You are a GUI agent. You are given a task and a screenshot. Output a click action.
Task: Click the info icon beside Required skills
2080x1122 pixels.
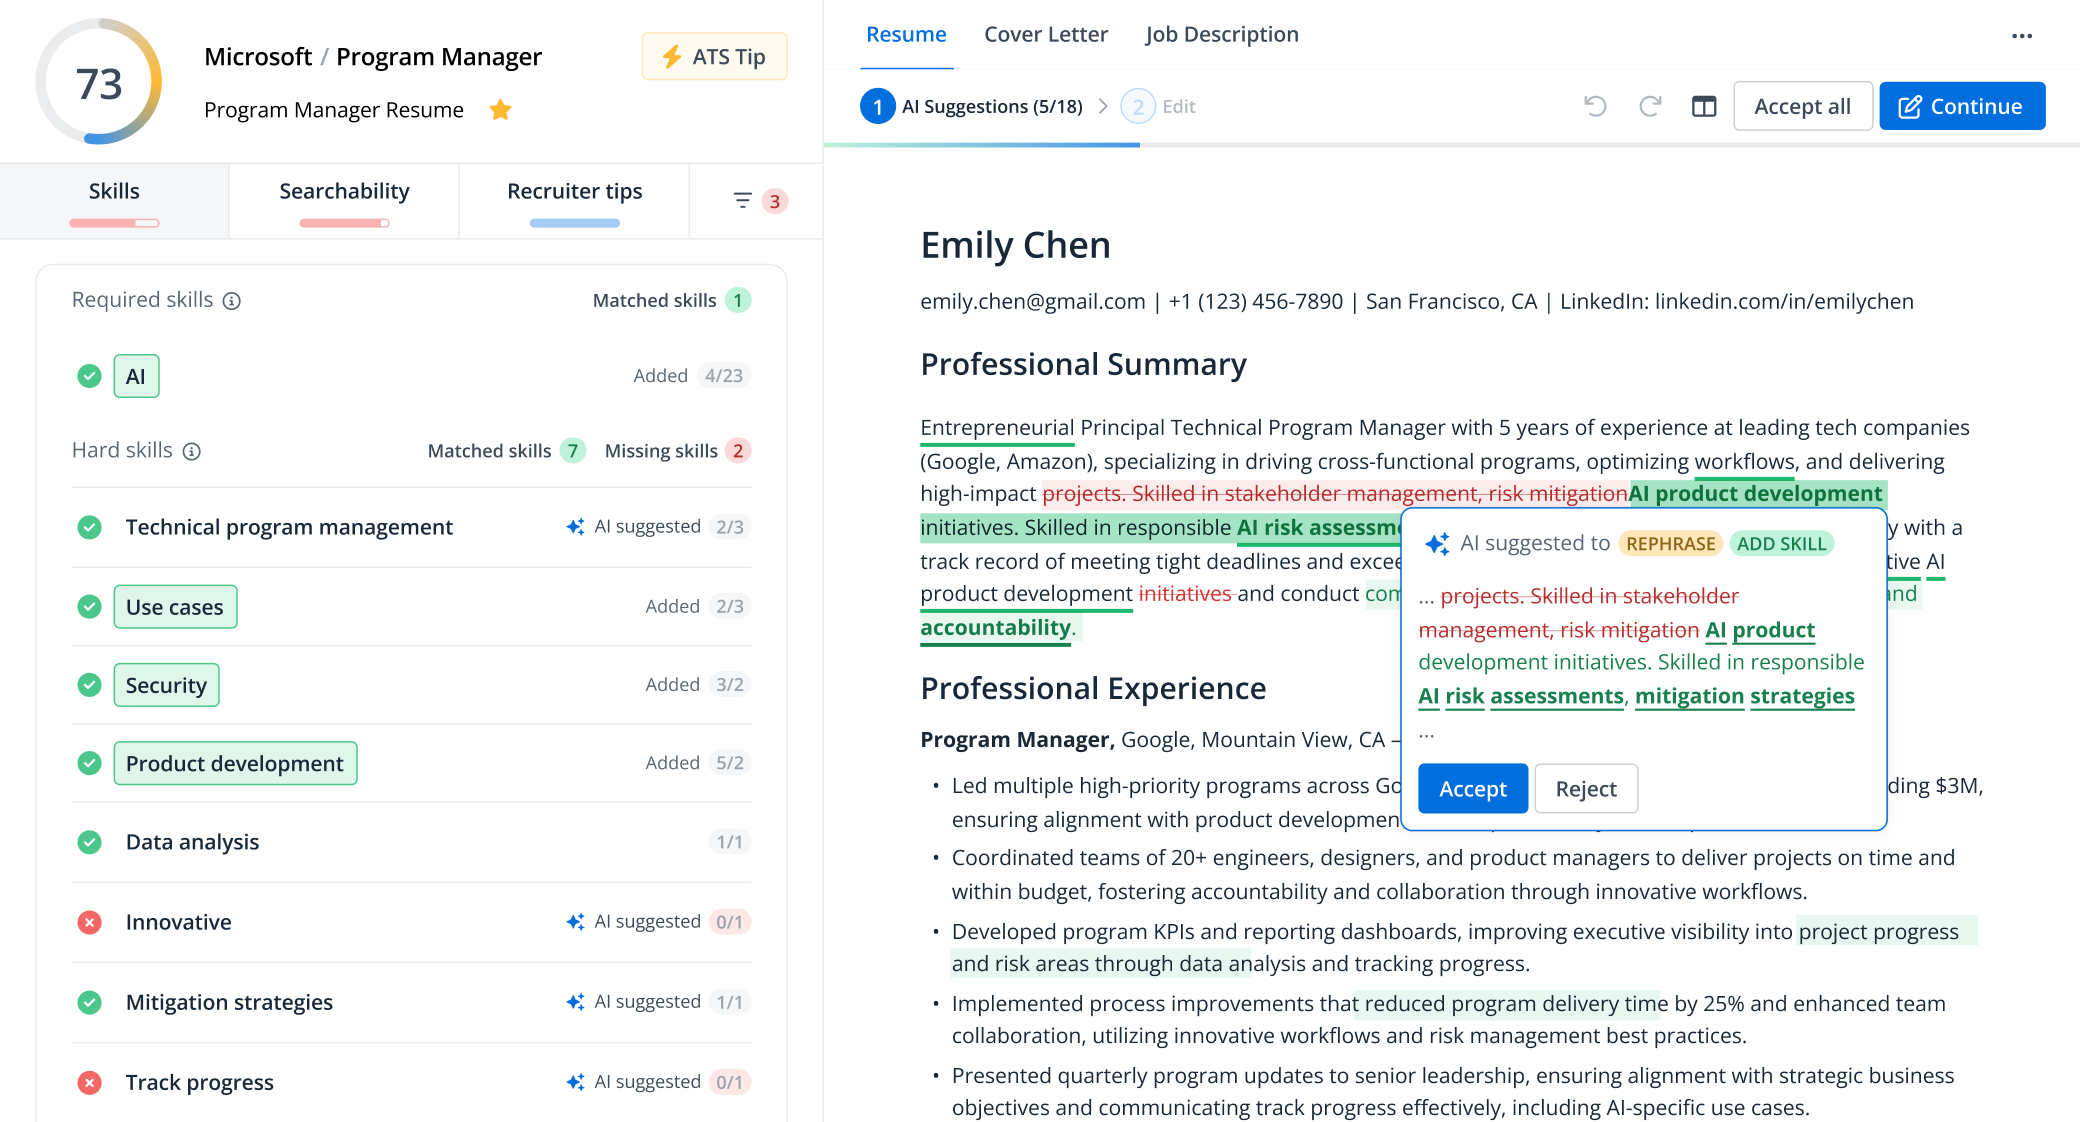pos(232,300)
